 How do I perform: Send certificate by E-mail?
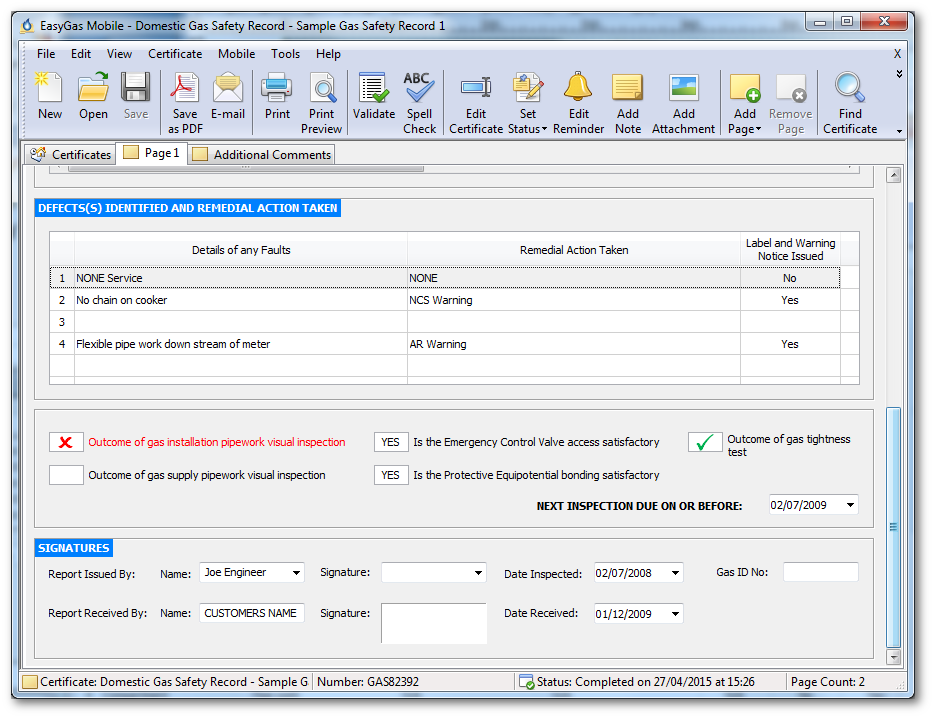point(228,95)
